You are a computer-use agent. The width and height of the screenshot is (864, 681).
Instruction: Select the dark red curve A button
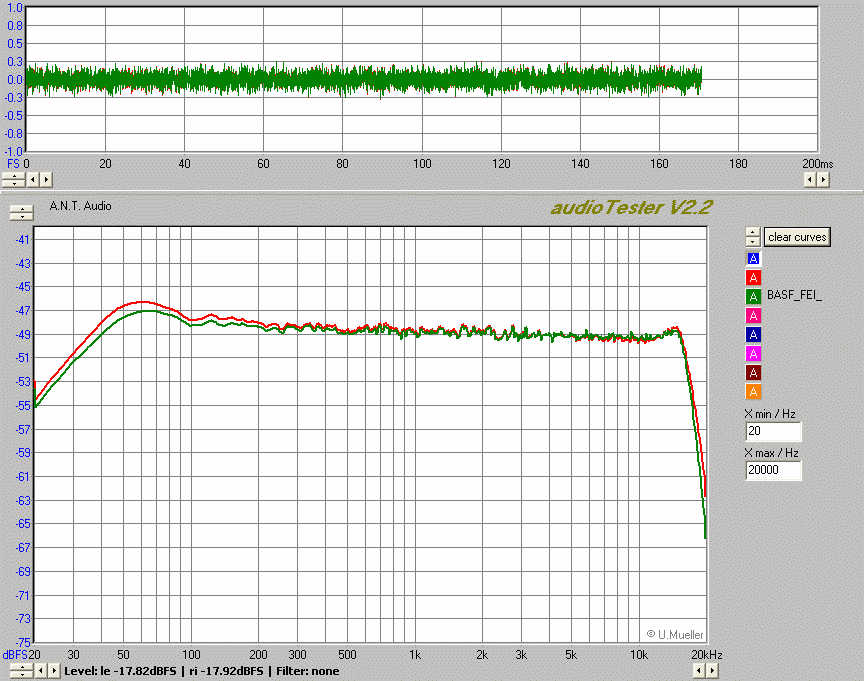tap(753, 372)
